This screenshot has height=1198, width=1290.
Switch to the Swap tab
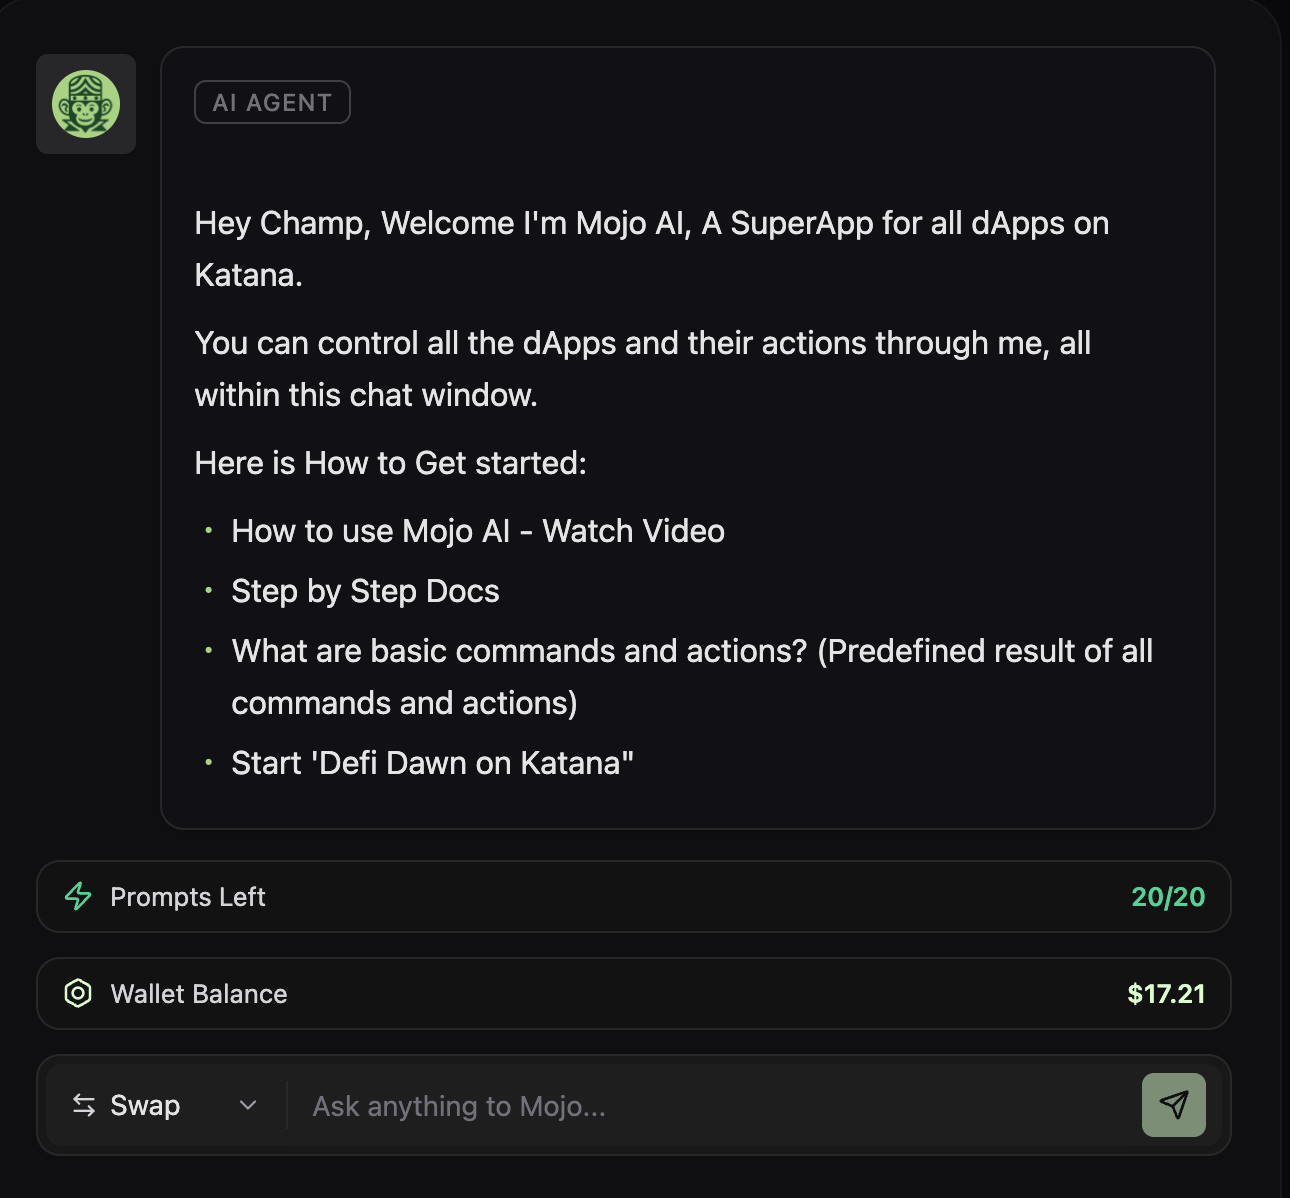coord(144,1105)
